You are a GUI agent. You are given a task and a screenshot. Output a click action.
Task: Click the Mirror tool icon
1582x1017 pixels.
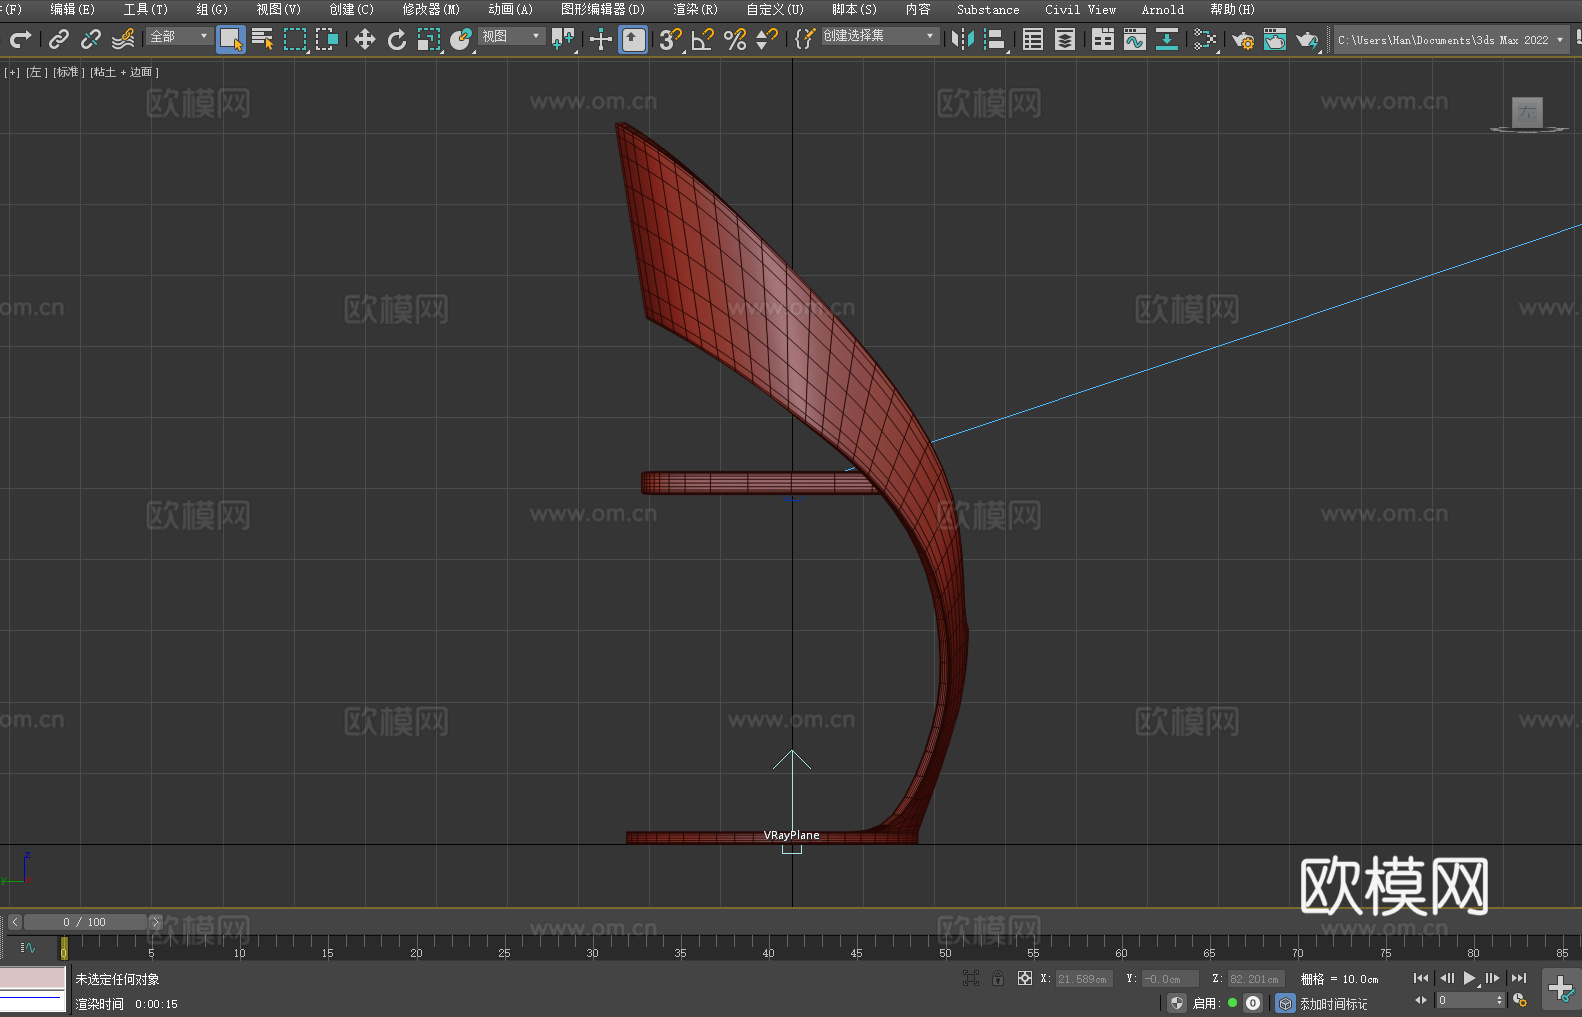(x=963, y=39)
